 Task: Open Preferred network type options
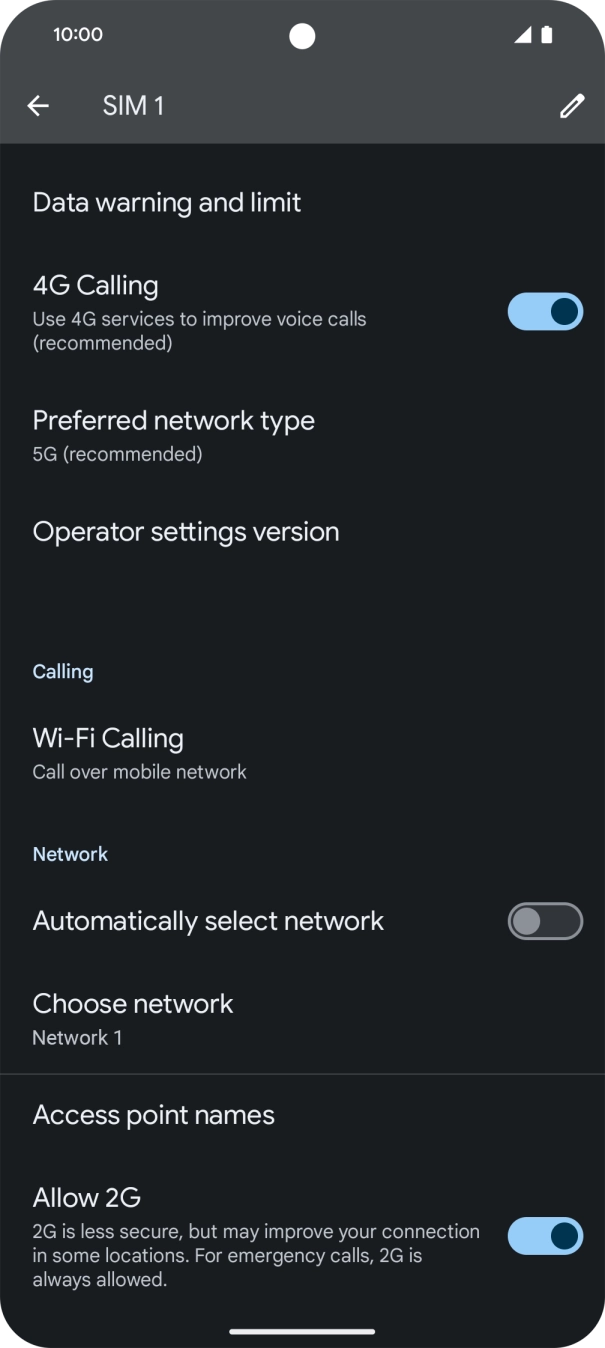click(174, 432)
